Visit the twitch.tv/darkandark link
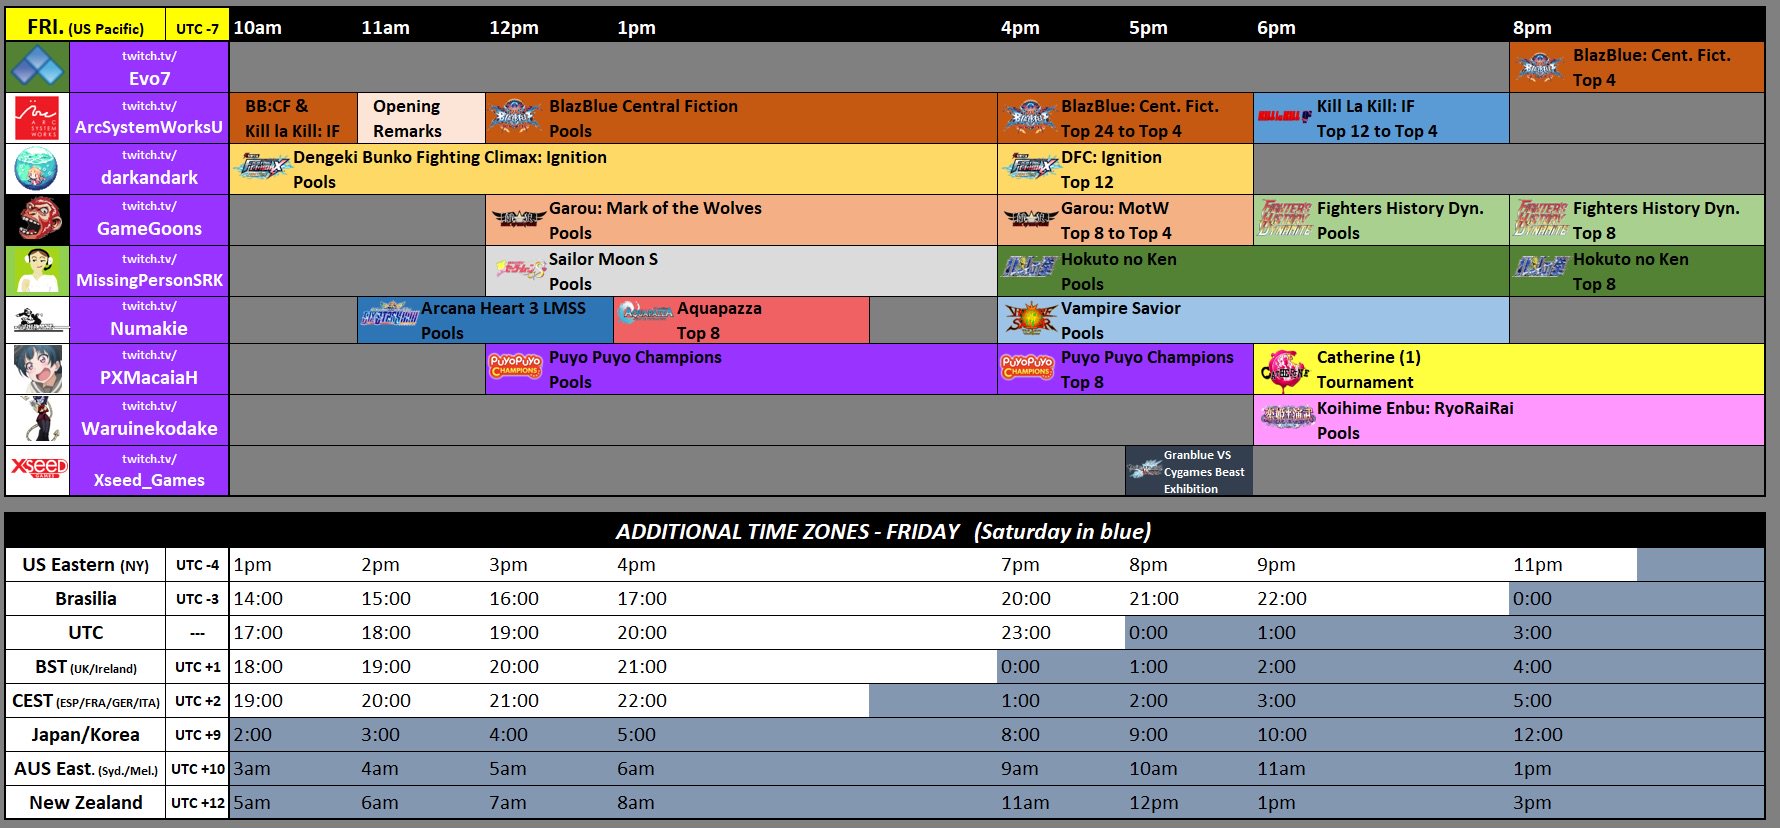Image resolution: width=1780 pixels, height=828 pixels. pyautogui.click(x=149, y=169)
